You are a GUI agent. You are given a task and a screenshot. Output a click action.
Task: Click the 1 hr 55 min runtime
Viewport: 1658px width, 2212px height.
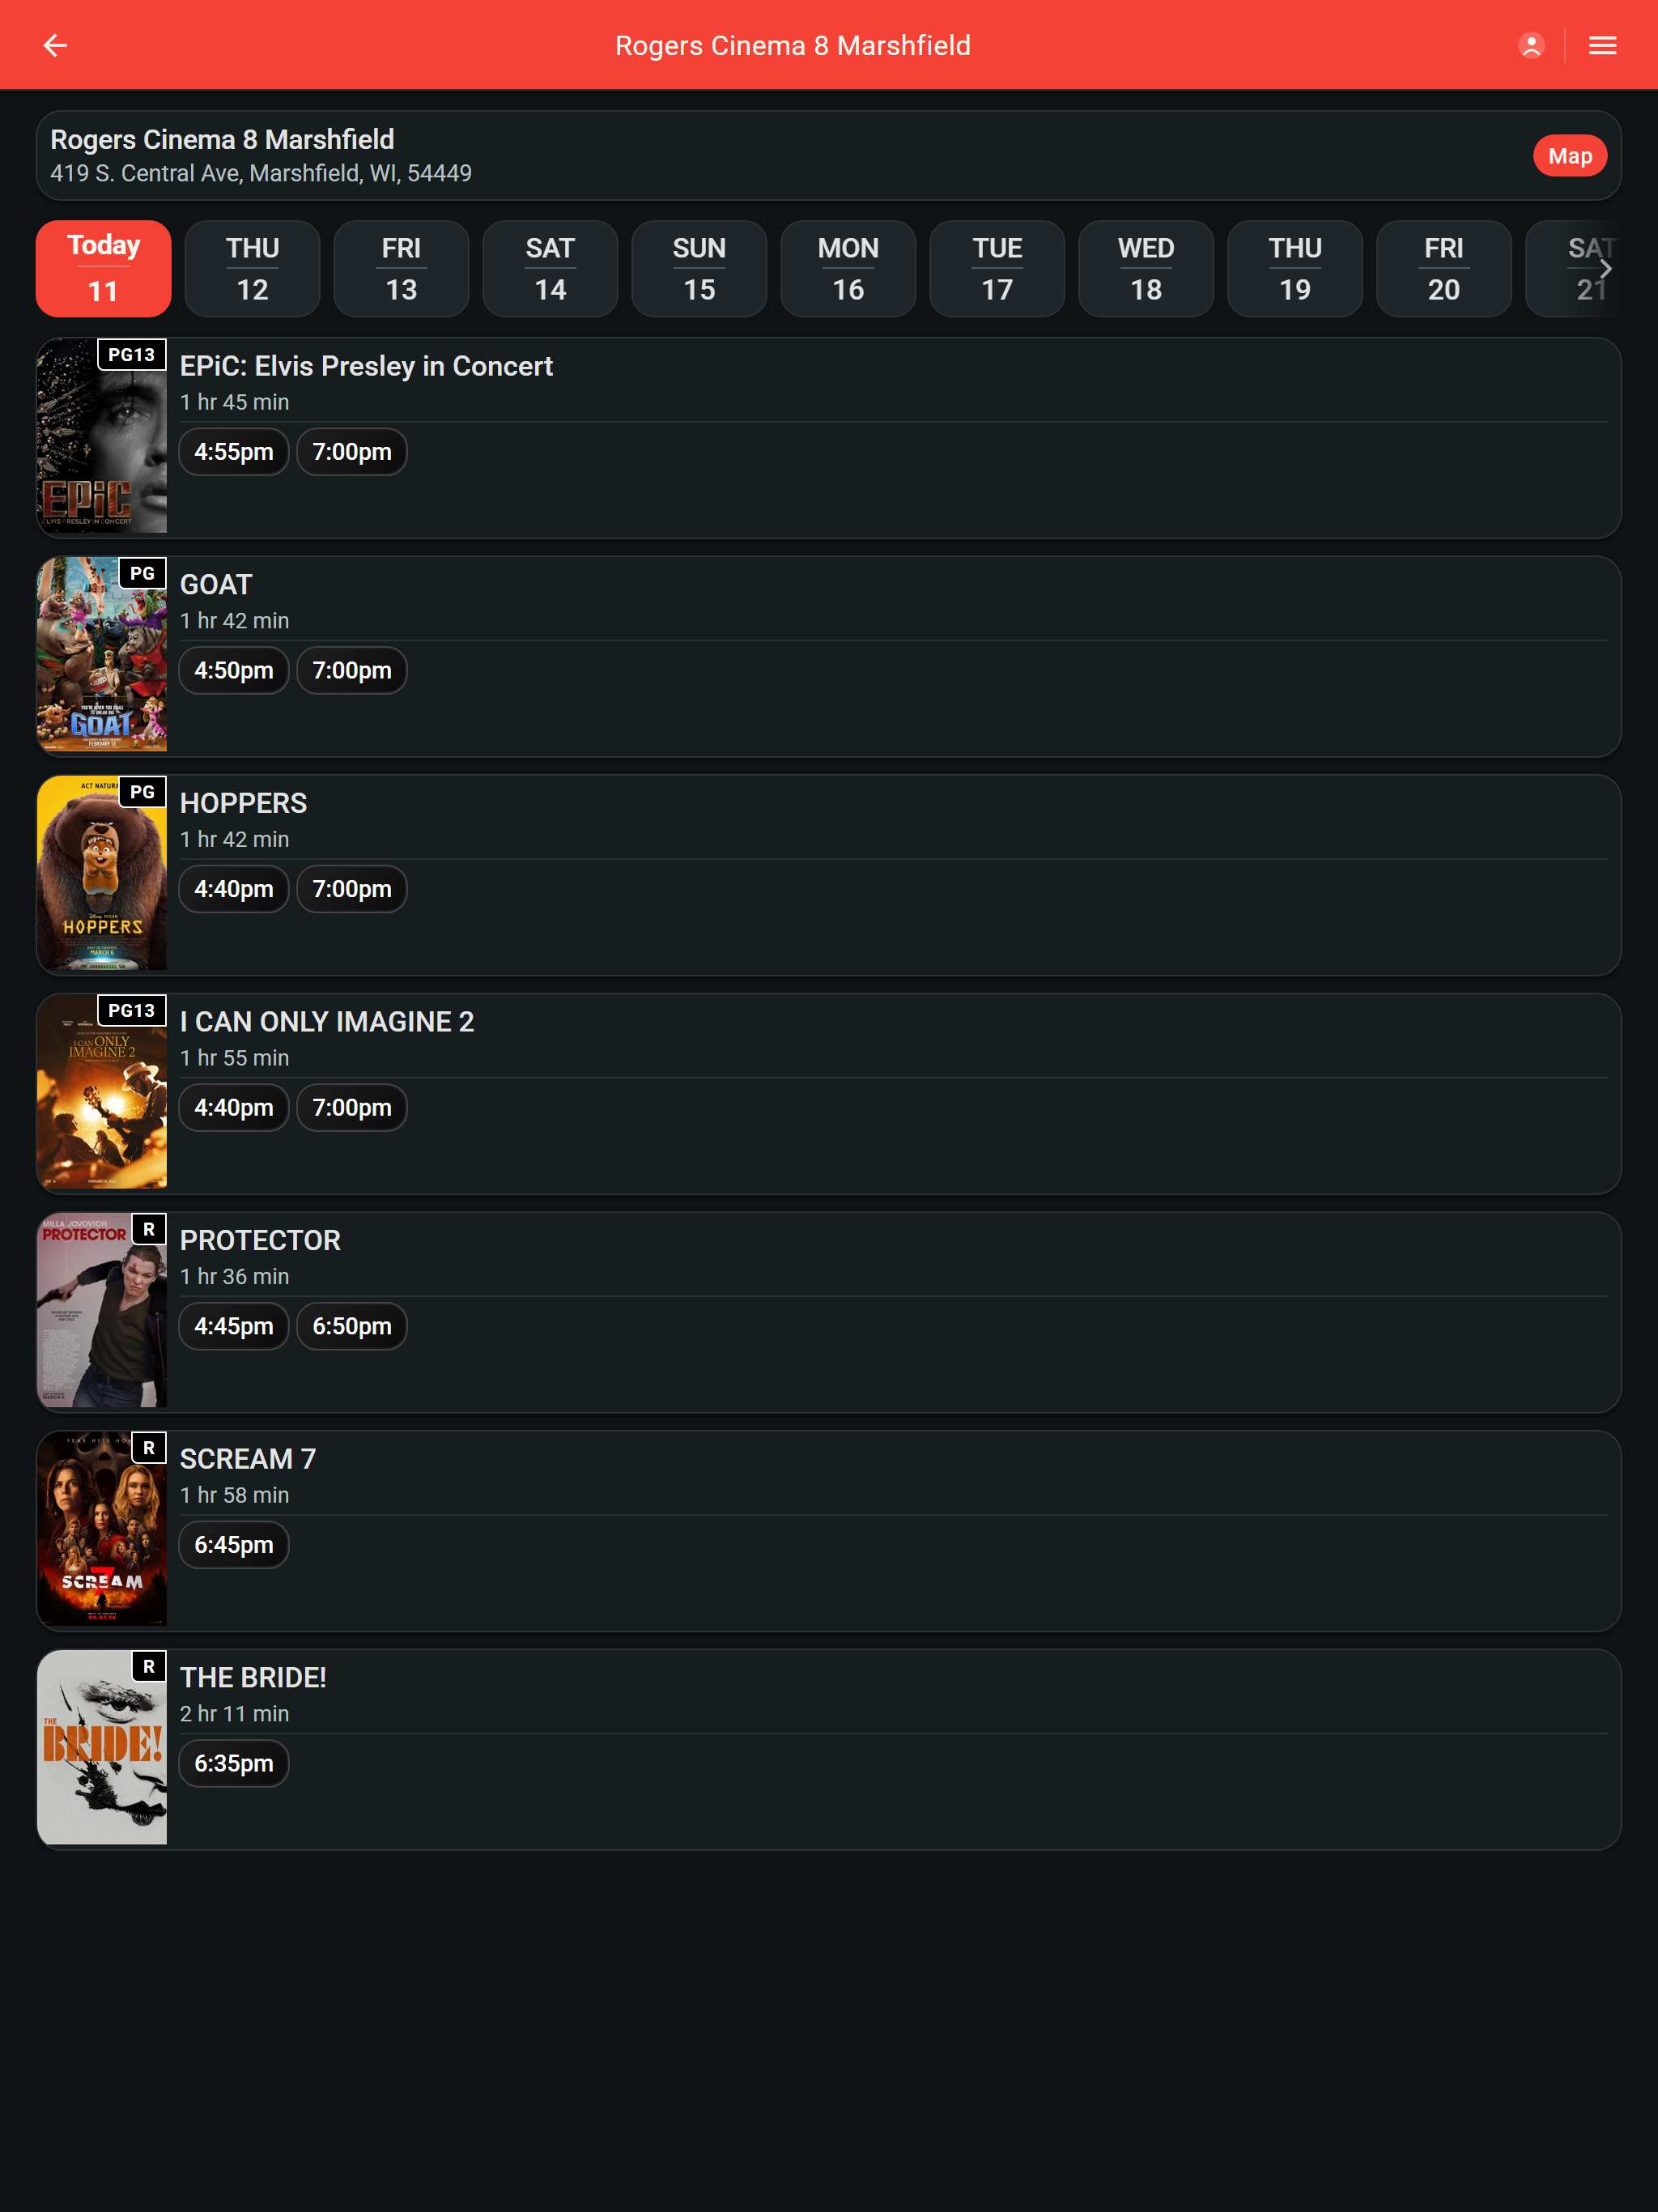click(234, 1059)
